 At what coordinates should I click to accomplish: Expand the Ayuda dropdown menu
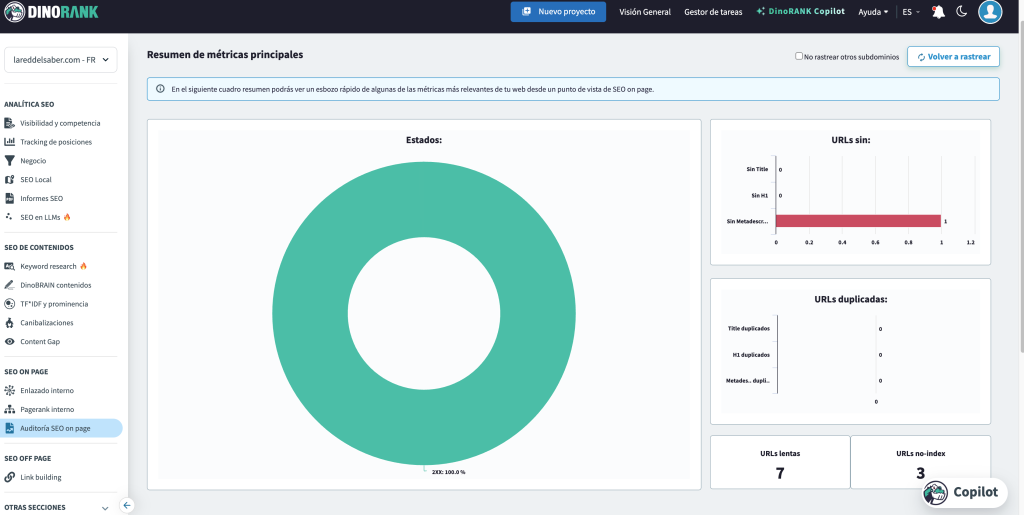pyautogui.click(x=873, y=12)
